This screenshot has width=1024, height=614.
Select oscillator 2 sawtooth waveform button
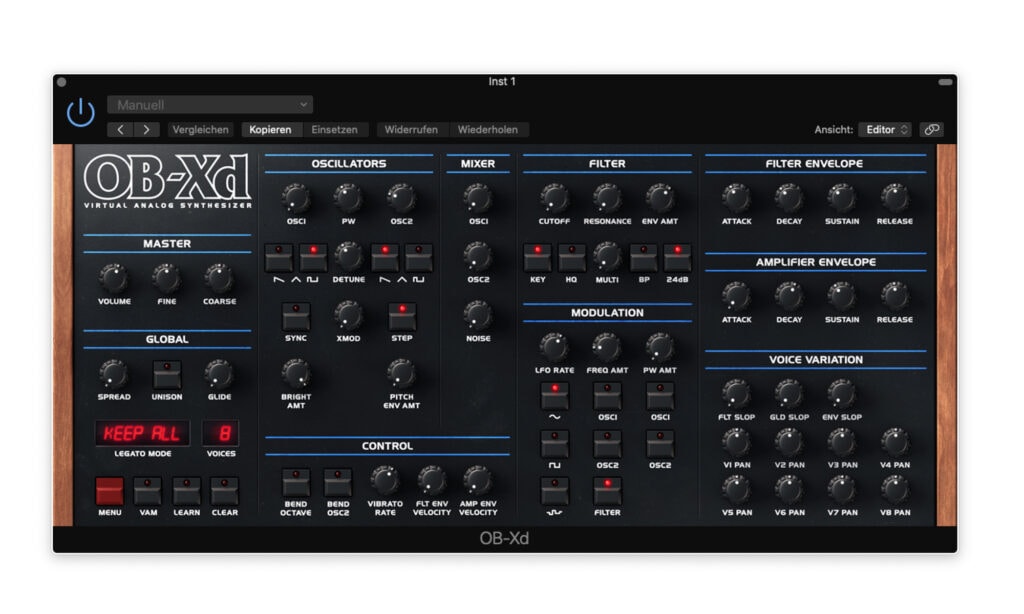385,258
